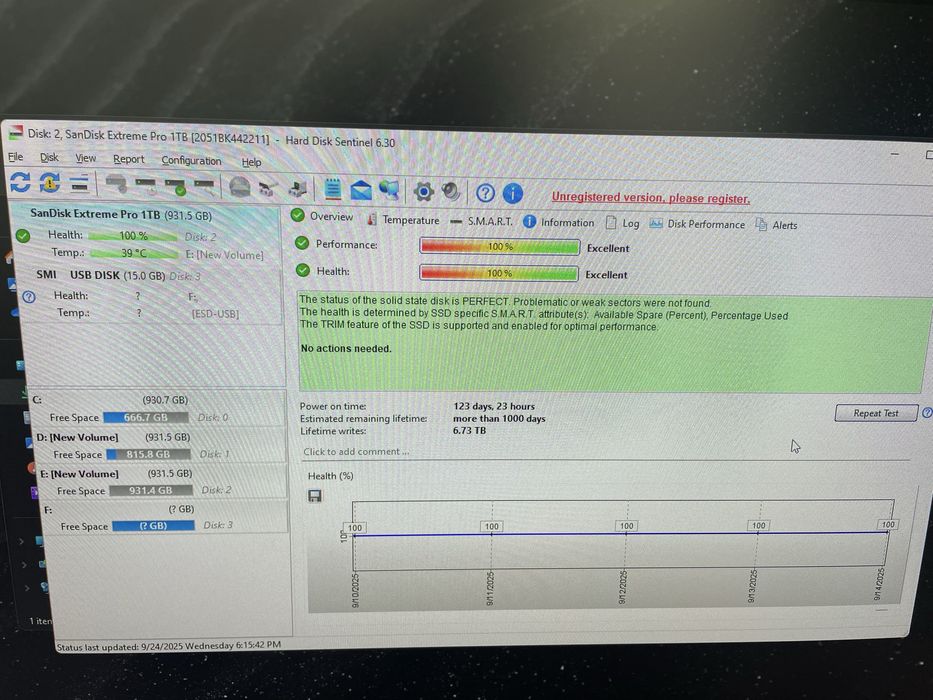Click the blue information circle icon
The width and height of the screenshot is (933, 700).
(x=513, y=193)
